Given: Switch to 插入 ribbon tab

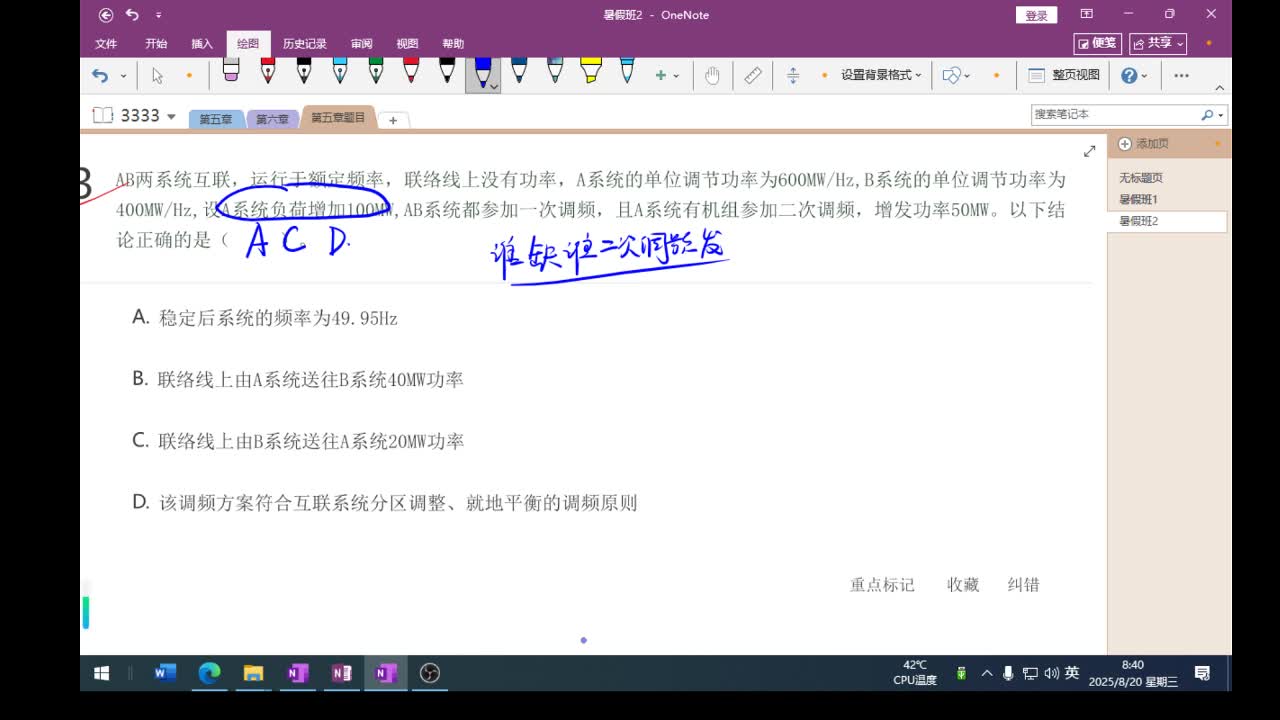Looking at the screenshot, I should pyautogui.click(x=202, y=44).
